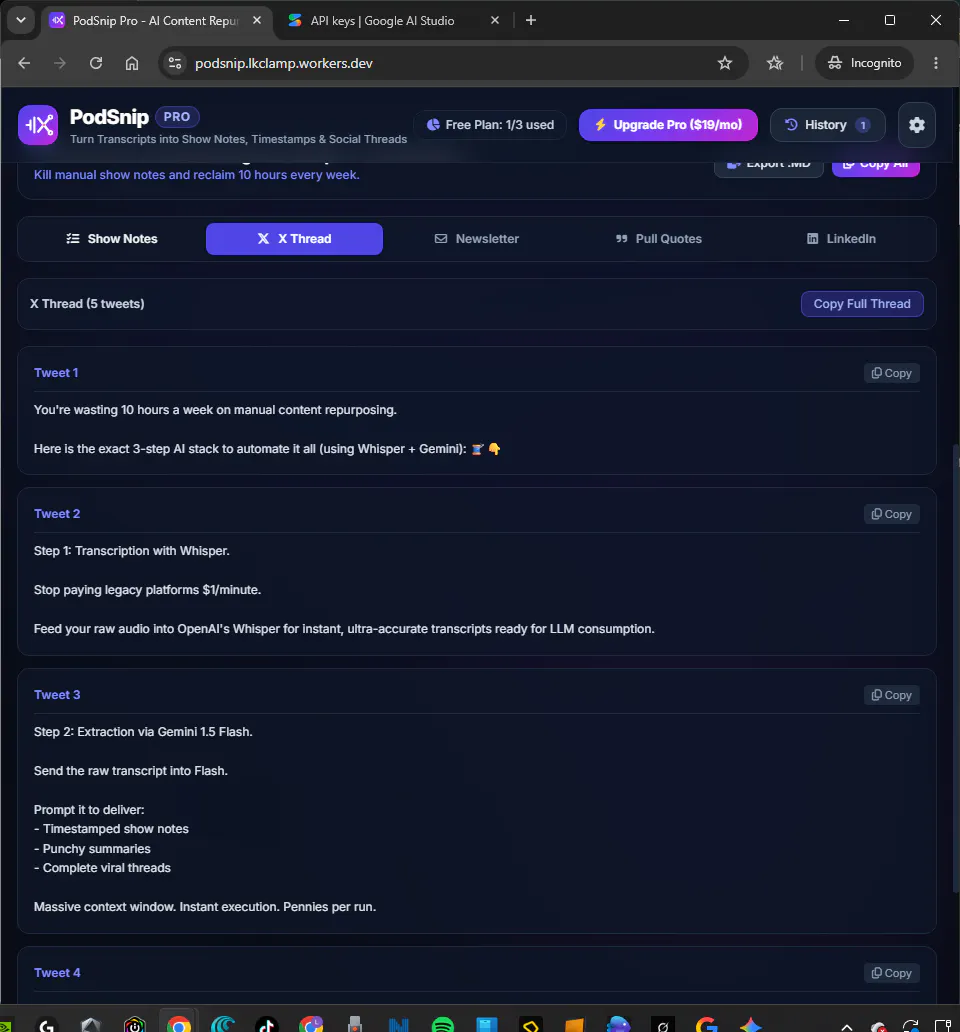Open the PodSnip settings gear
960x1032 pixels.
tap(917, 125)
